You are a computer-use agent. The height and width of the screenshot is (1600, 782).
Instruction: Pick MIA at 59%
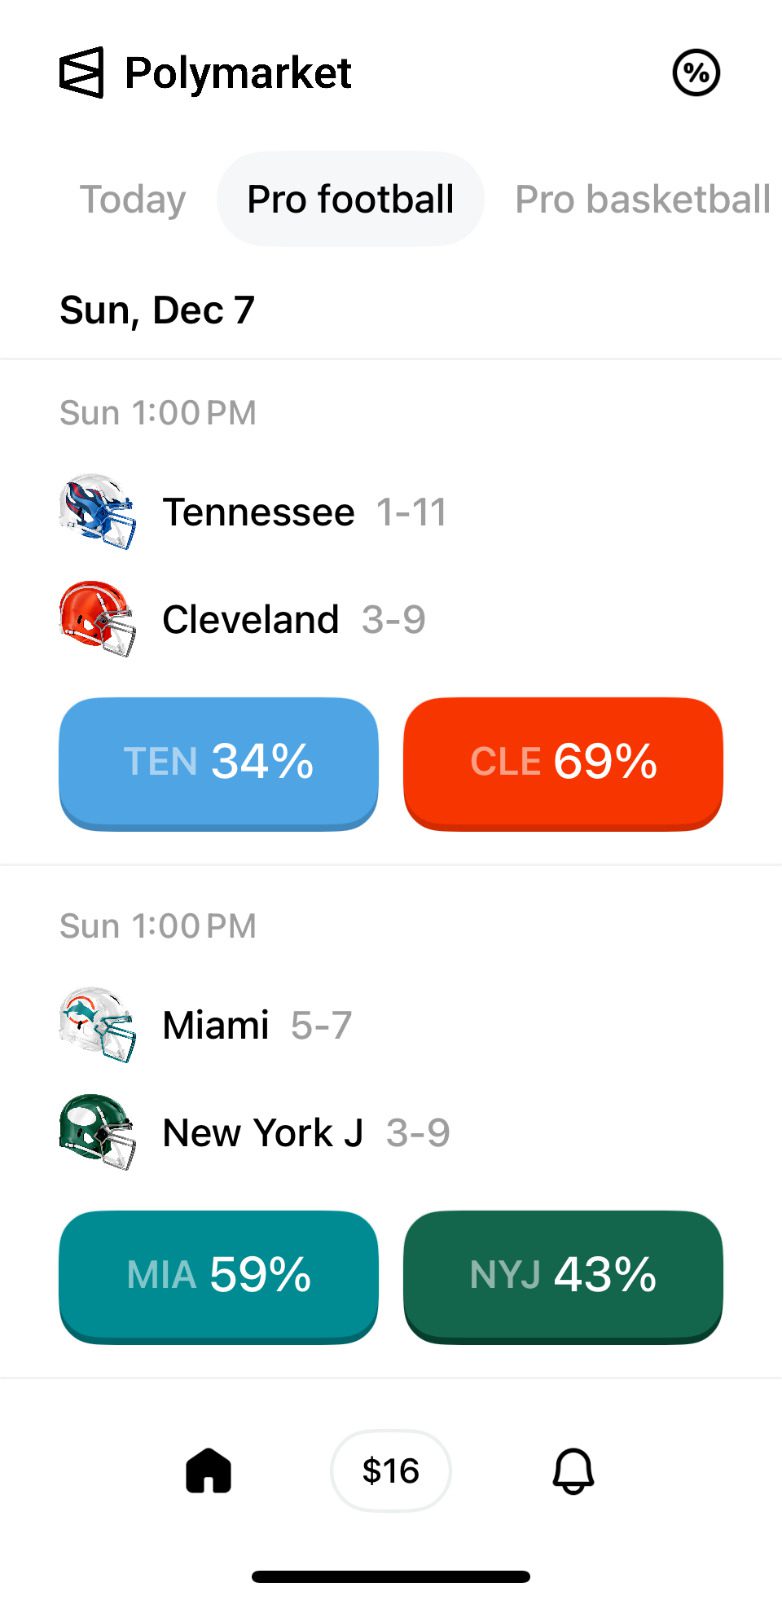219,1275
